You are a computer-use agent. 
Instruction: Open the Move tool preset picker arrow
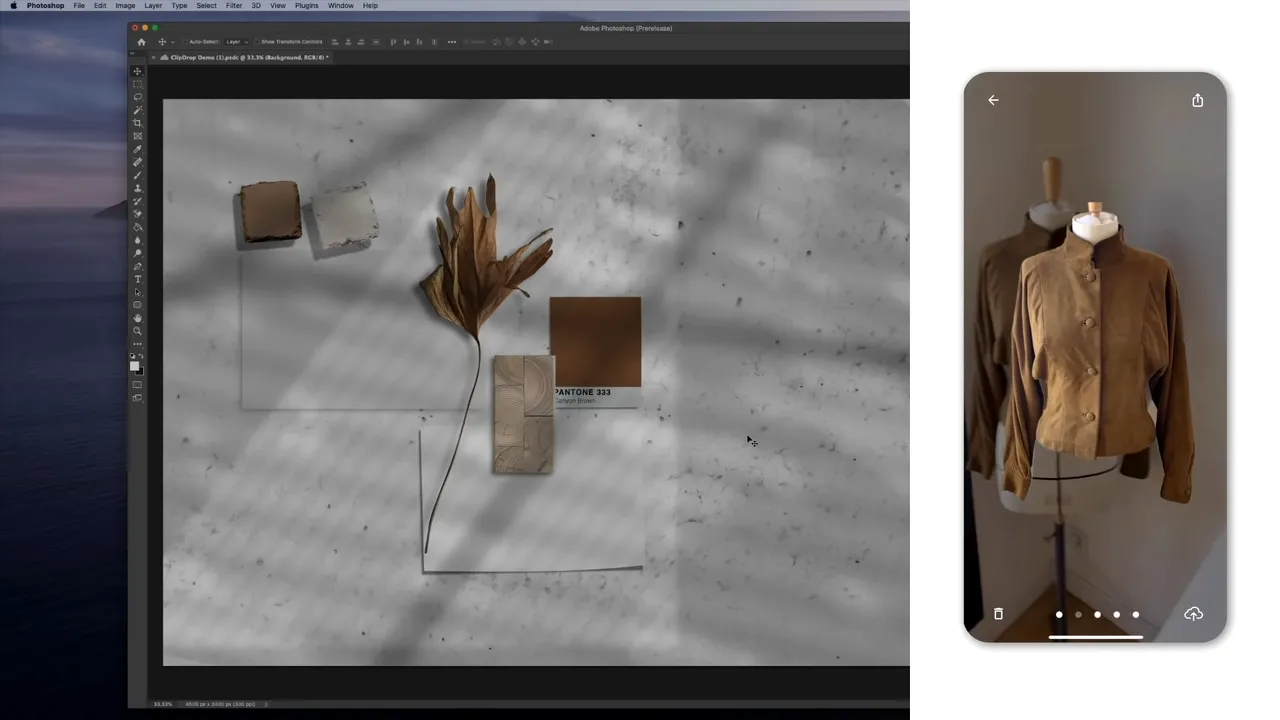point(172,42)
